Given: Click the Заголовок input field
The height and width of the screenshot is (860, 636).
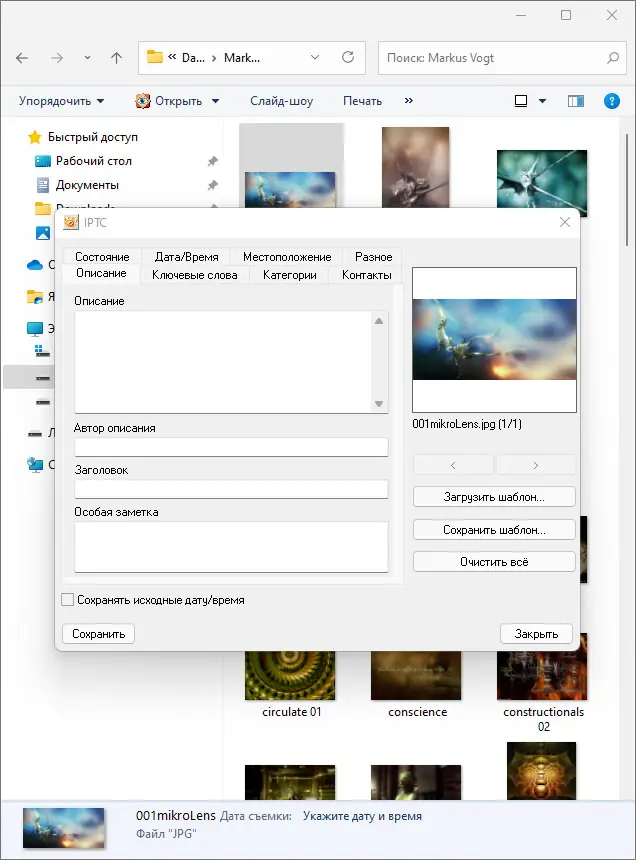Looking at the screenshot, I should [231, 489].
